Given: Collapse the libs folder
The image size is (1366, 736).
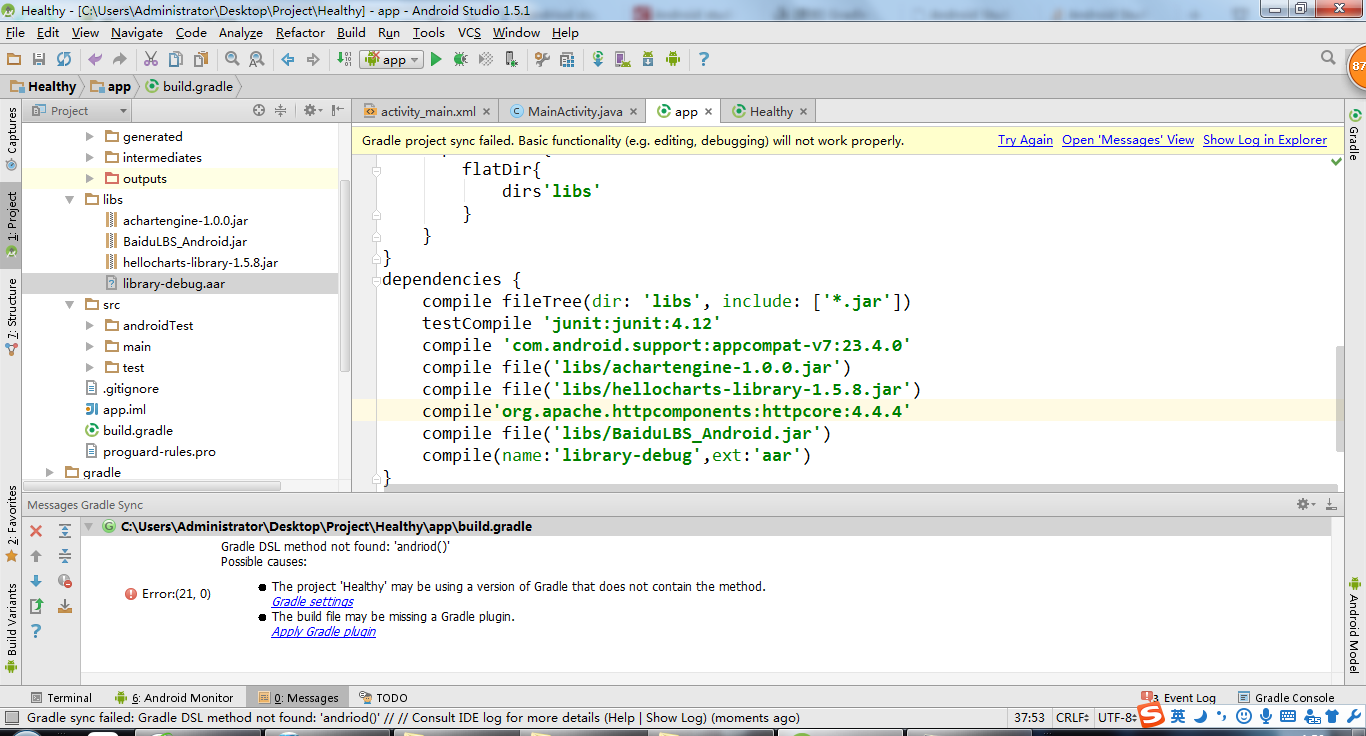Looking at the screenshot, I should (69, 200).
